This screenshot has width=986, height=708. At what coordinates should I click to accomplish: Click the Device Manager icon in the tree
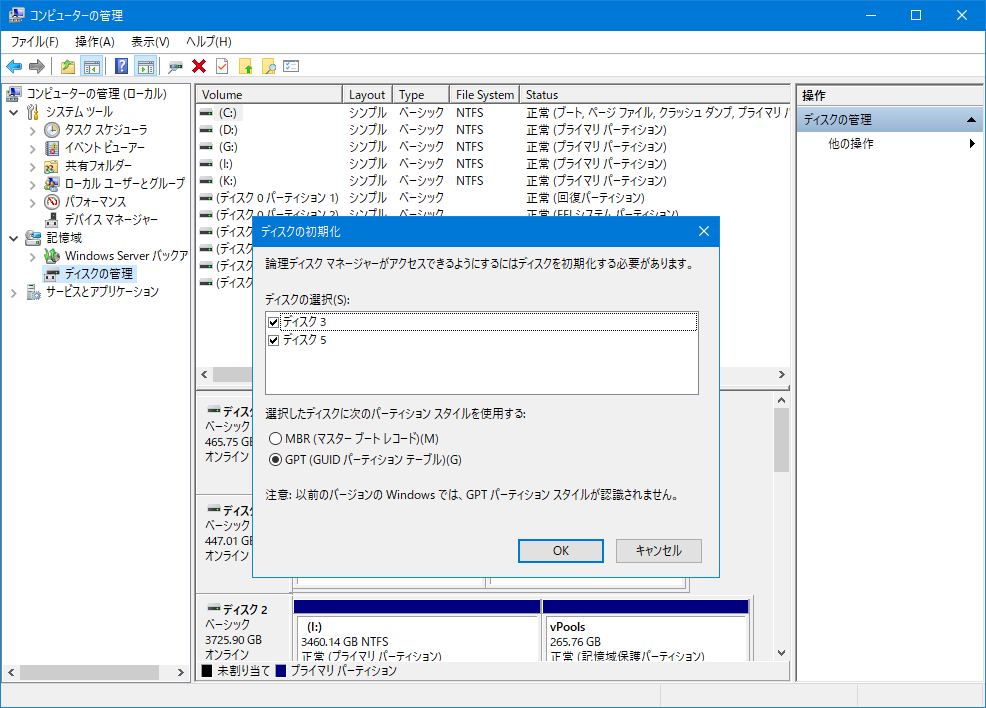coord(53,219)
